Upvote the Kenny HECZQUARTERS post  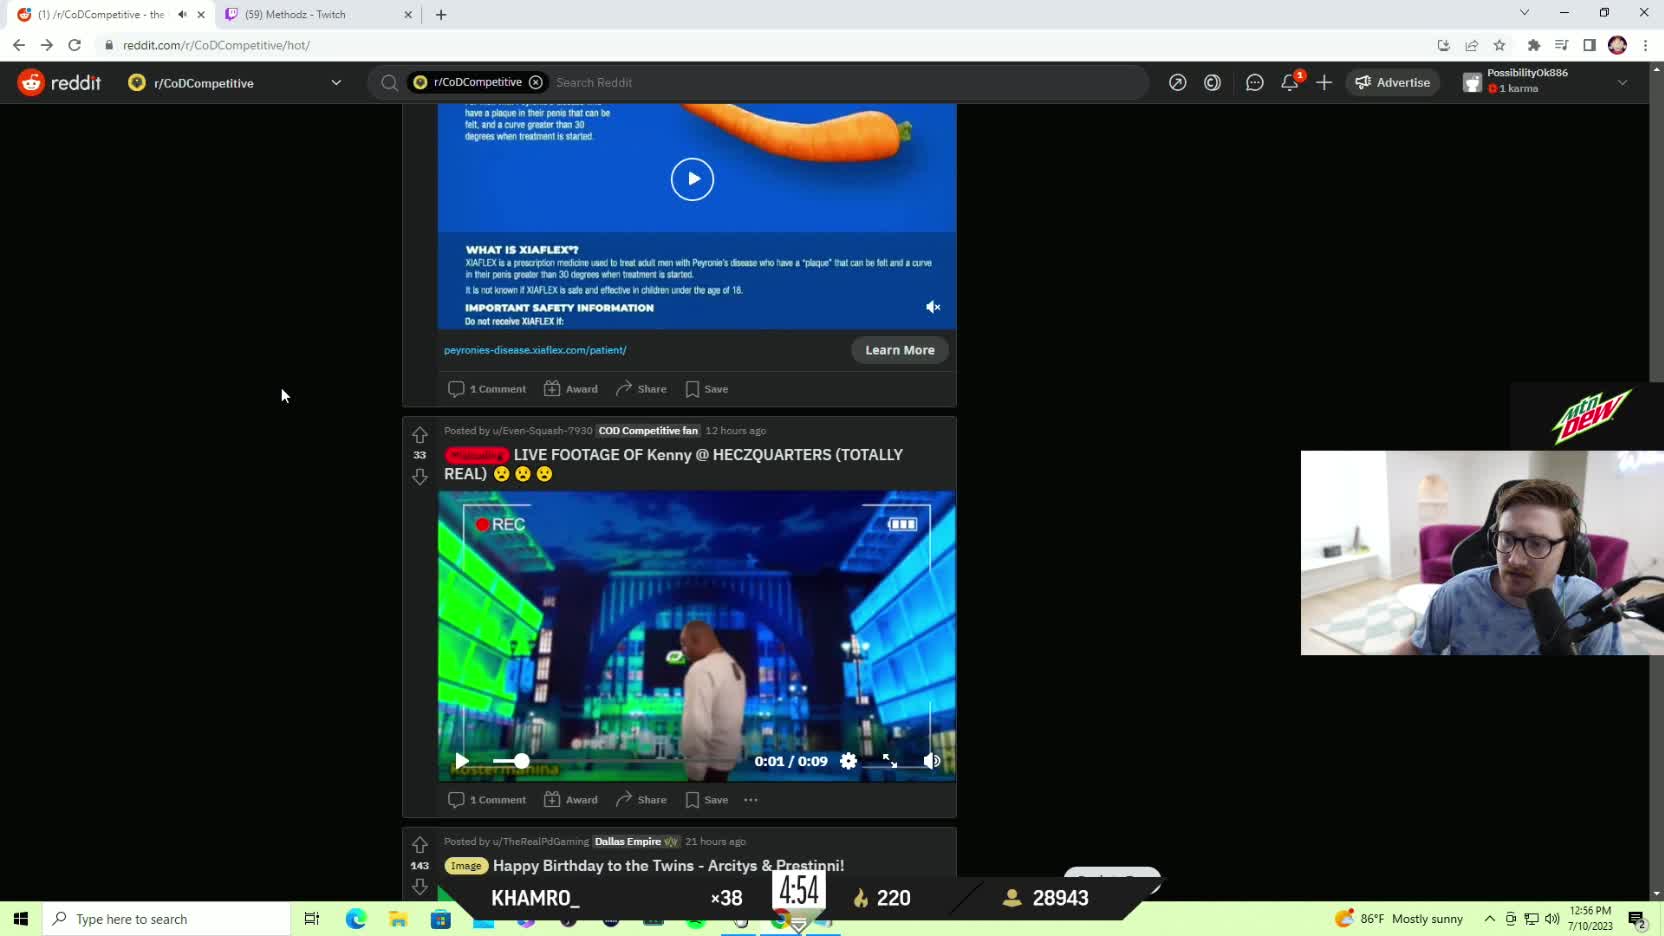pos(420,435)
